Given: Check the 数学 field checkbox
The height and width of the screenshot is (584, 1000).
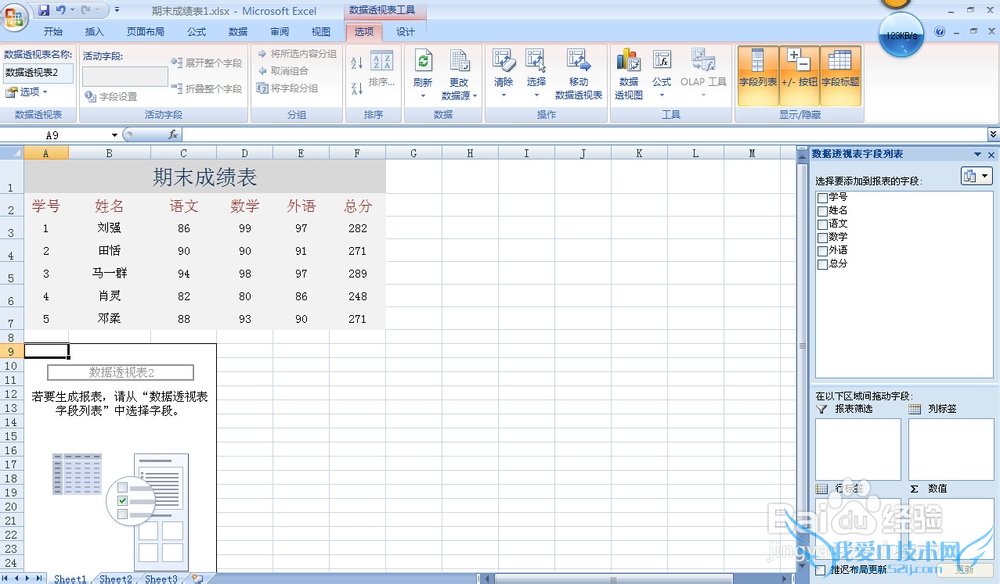Looking at the screenshot, I should pyautogui.click(x=823, y=238).
